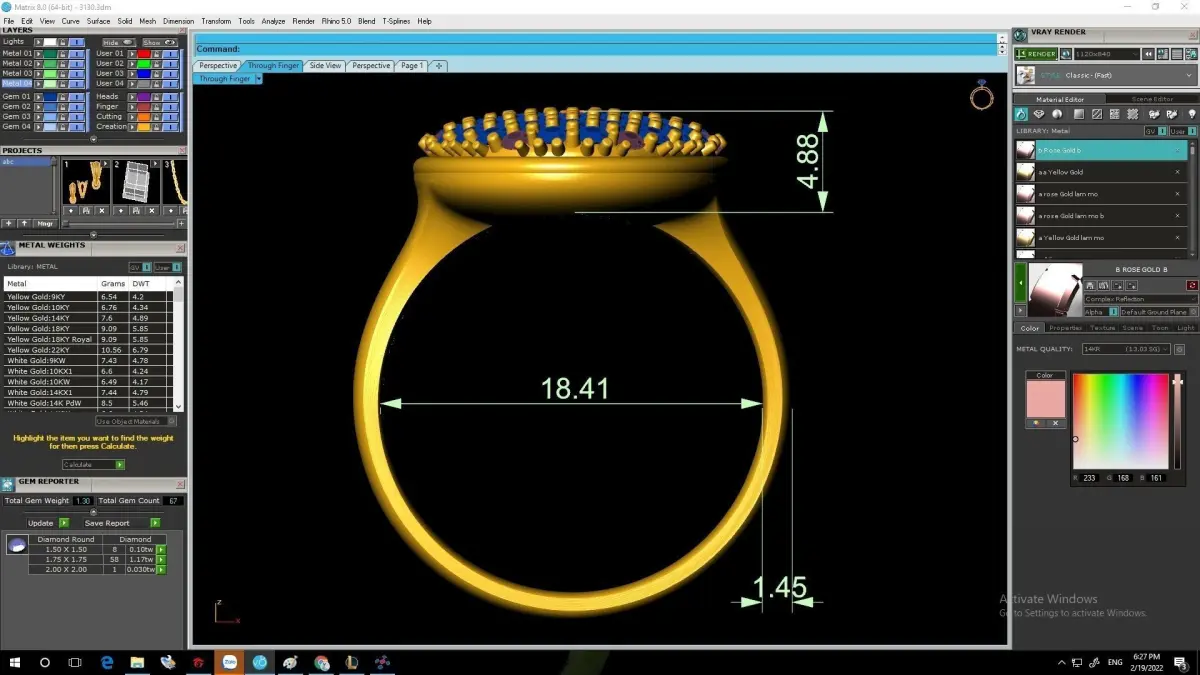The width and height of the screenshot is (1200, 675).
Task: Select 'a Yellow Gold lam mo' material
Action: (x=1101, y=238)
